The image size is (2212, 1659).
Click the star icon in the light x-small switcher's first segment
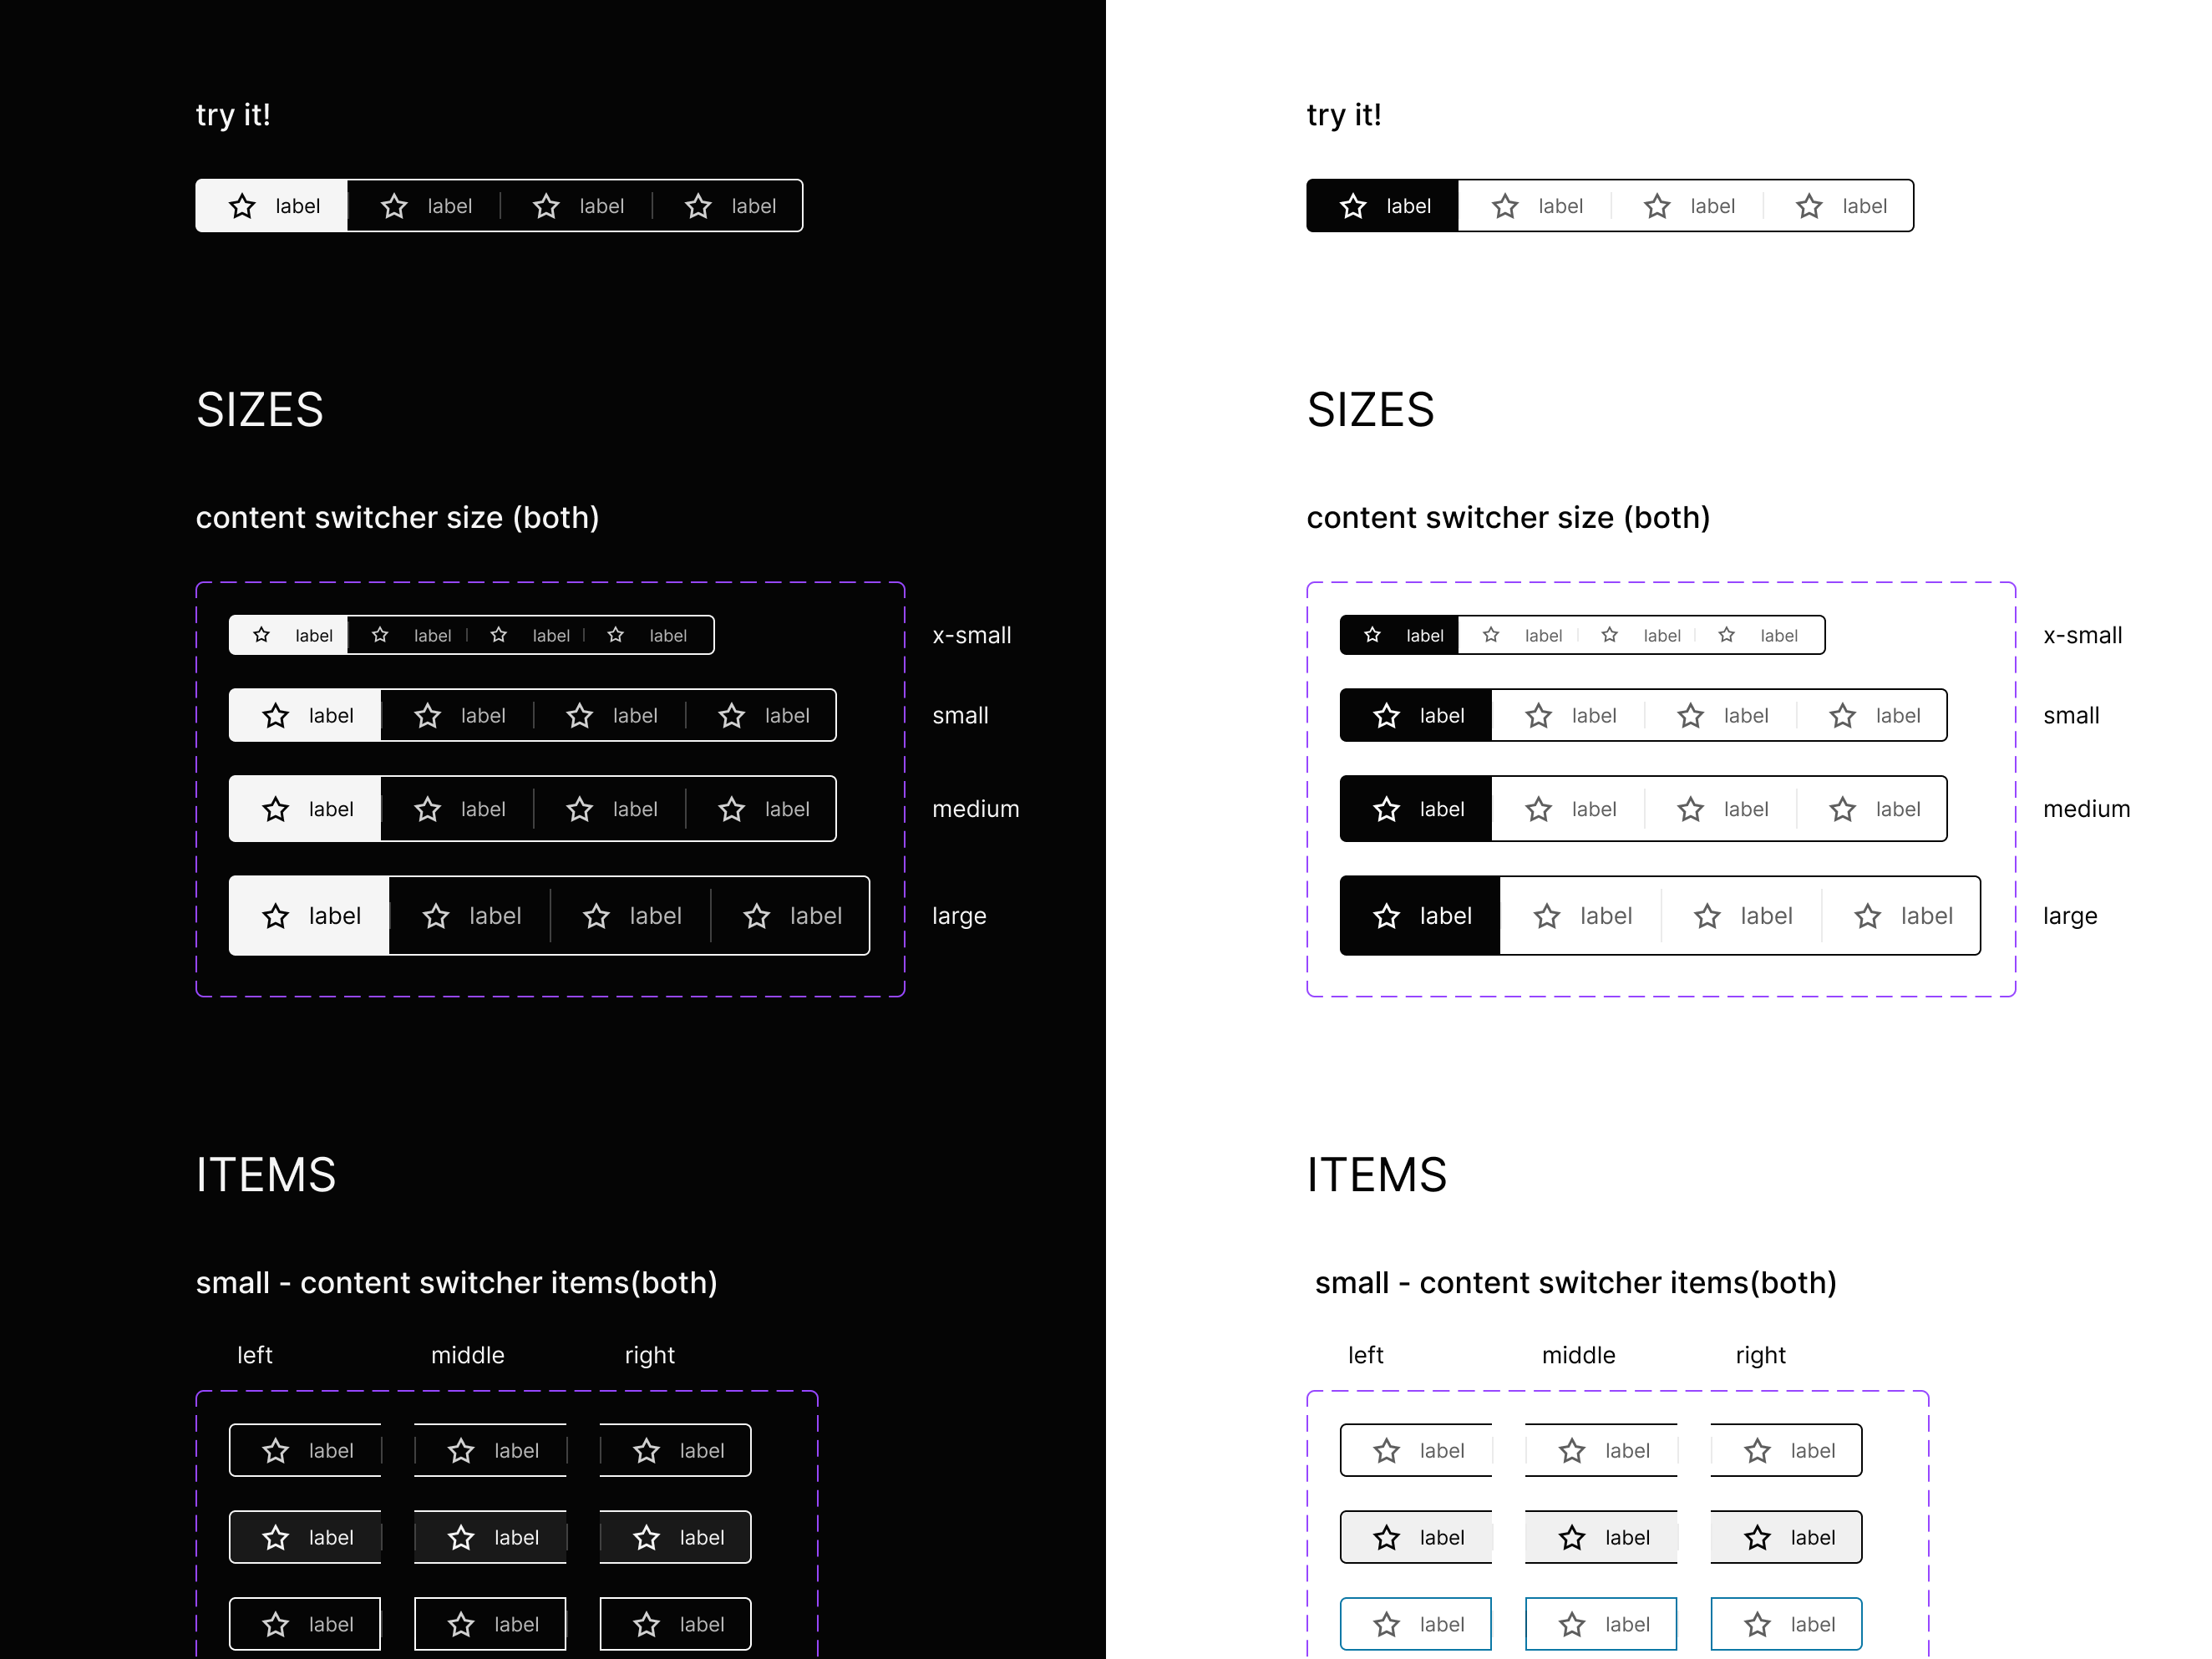pyautogui.click(x=1371, y=635)
